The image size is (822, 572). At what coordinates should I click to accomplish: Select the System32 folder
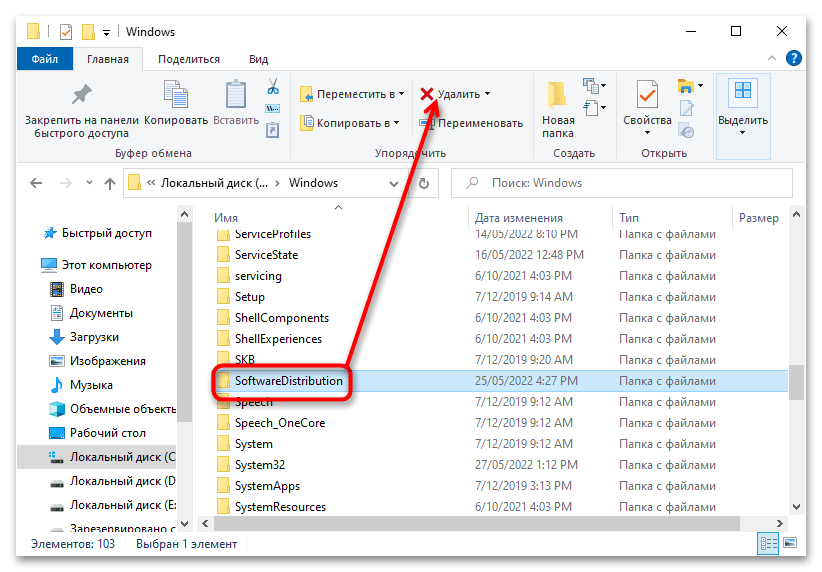tap(259, 465)
